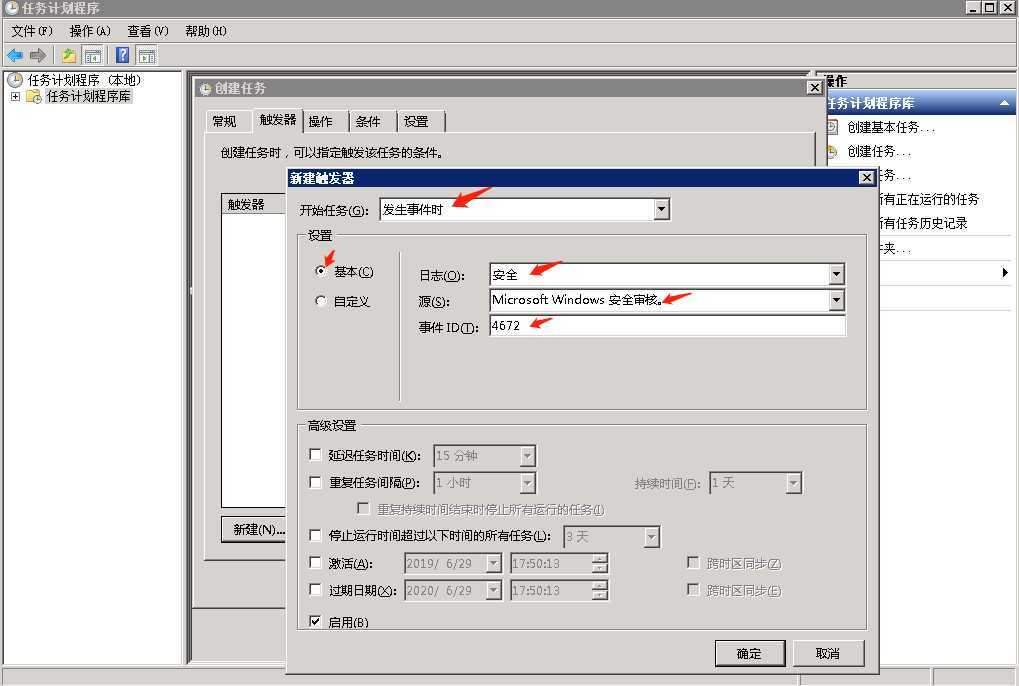Switch to the 设置 tab
Screen dimensions: 1019x686
[416, 121]
